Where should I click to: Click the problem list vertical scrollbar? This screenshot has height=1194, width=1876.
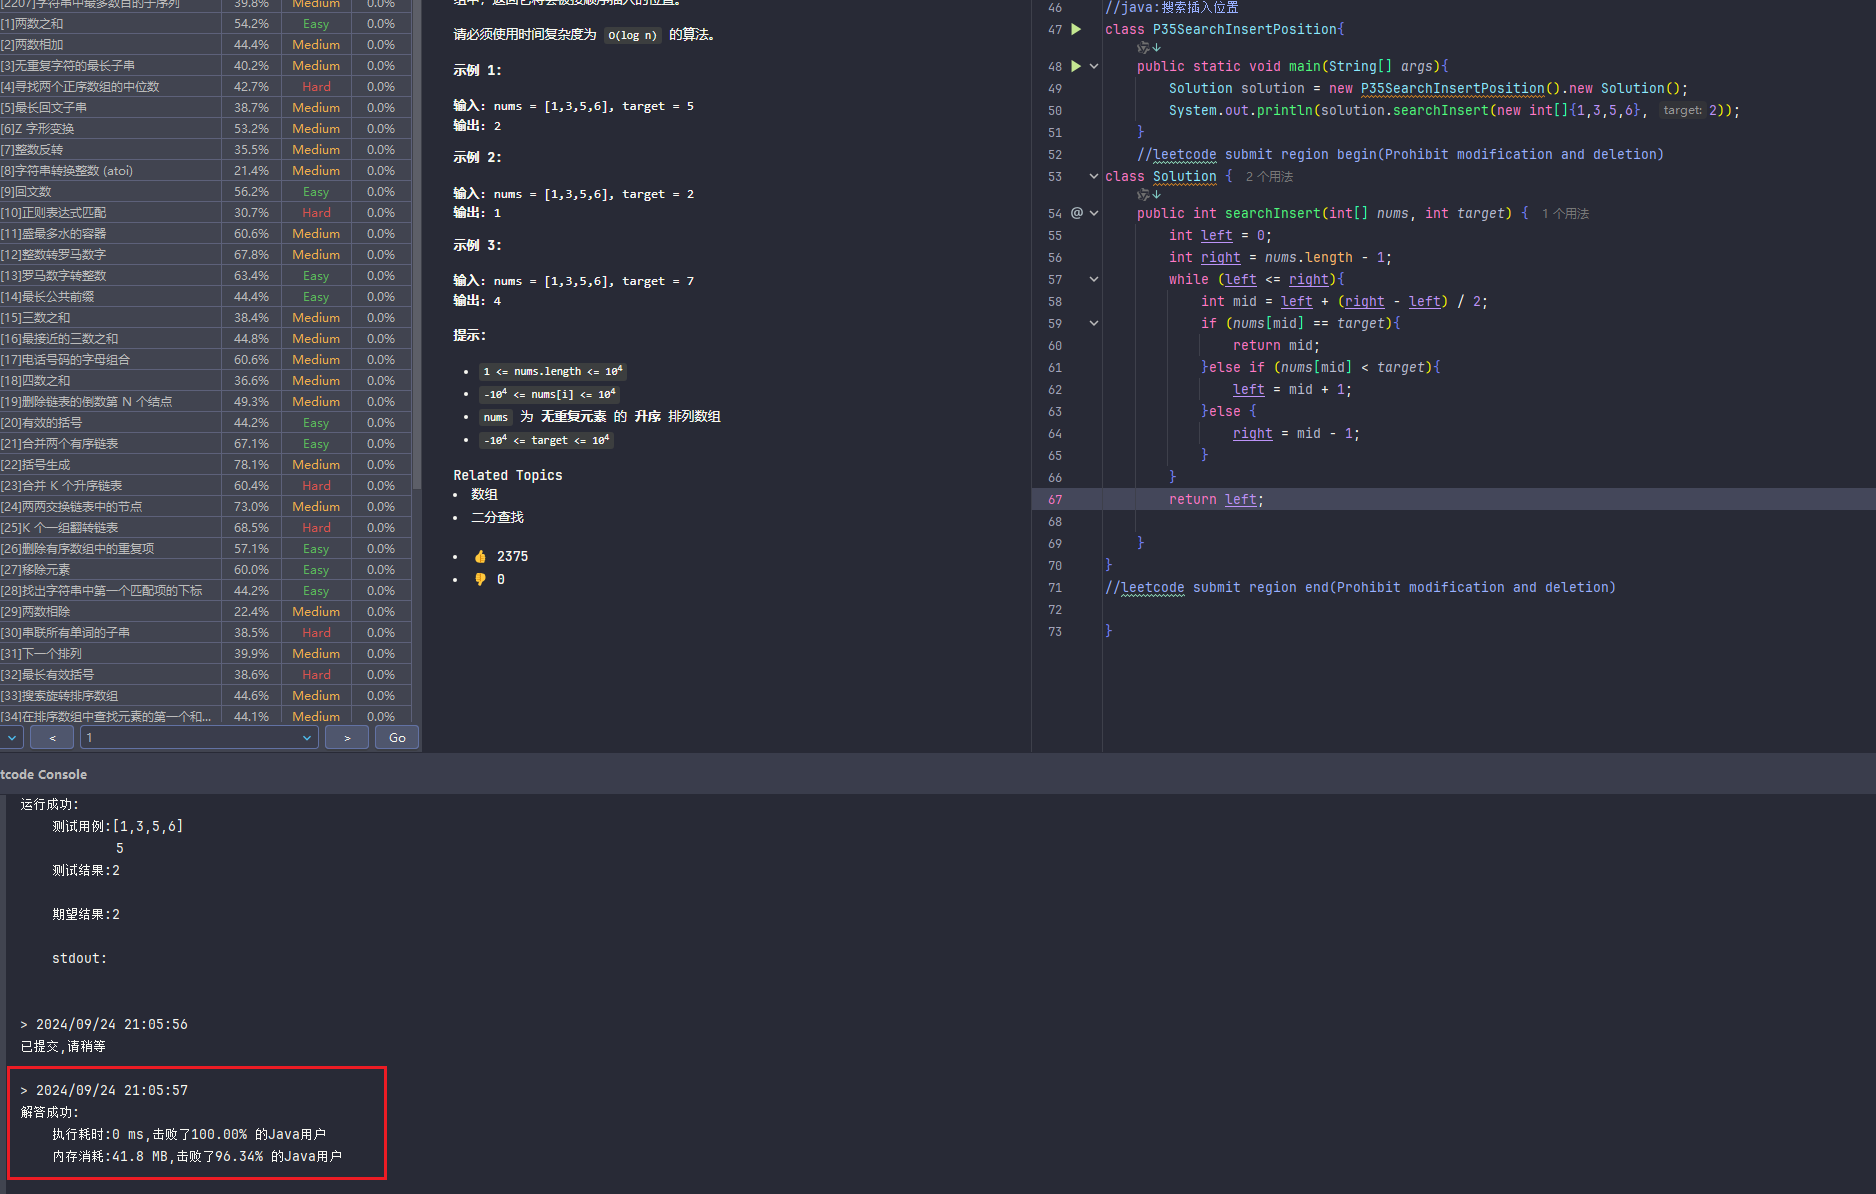click(416, 245)
